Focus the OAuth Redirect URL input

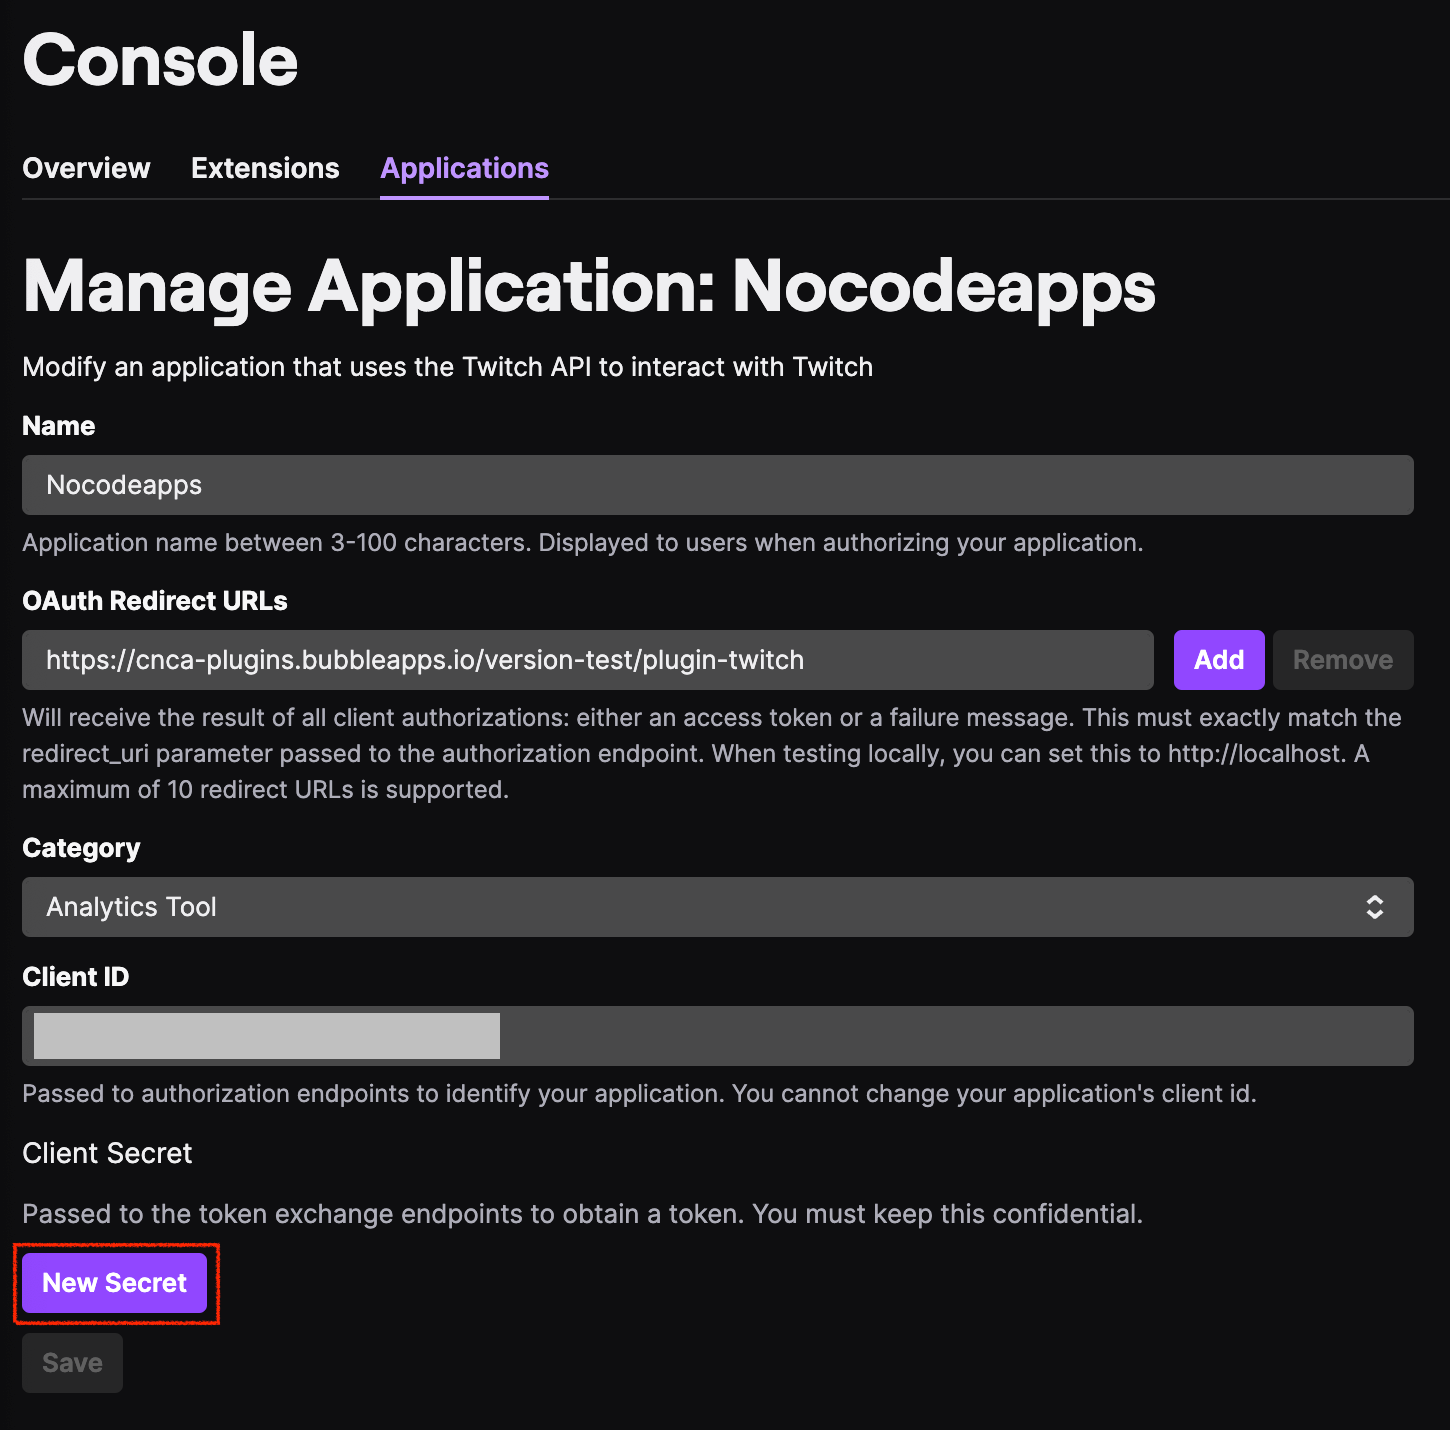[587, 660]
